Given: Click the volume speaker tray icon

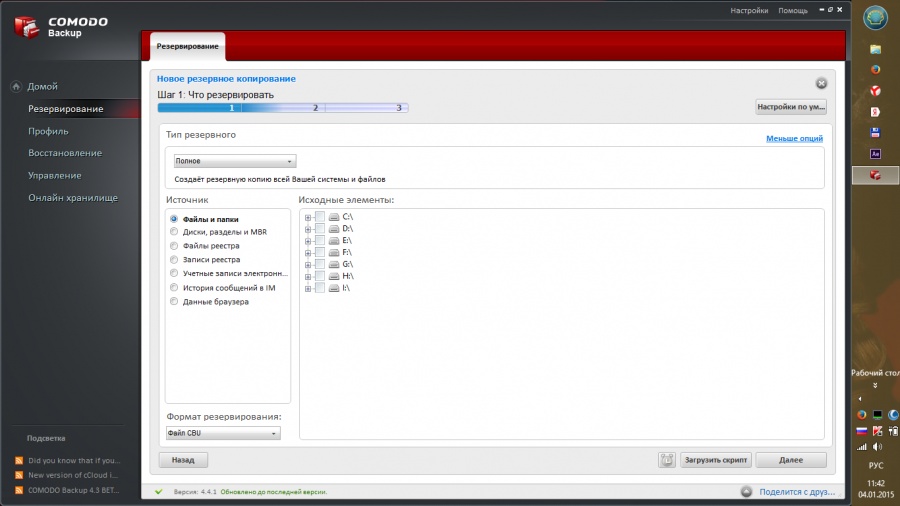Looking at the screenshot, I should (878, 447).
